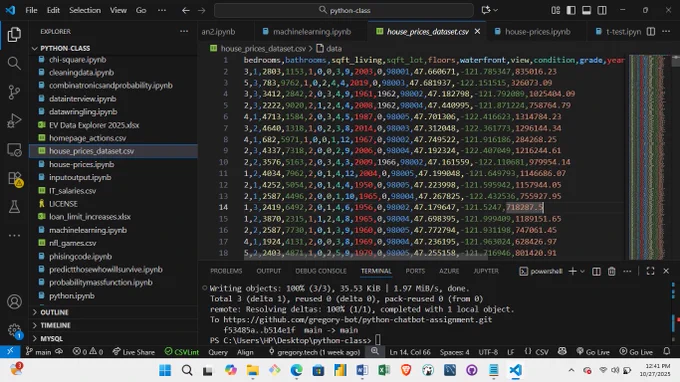Kill terminal with the trash icon

(611, 271)
